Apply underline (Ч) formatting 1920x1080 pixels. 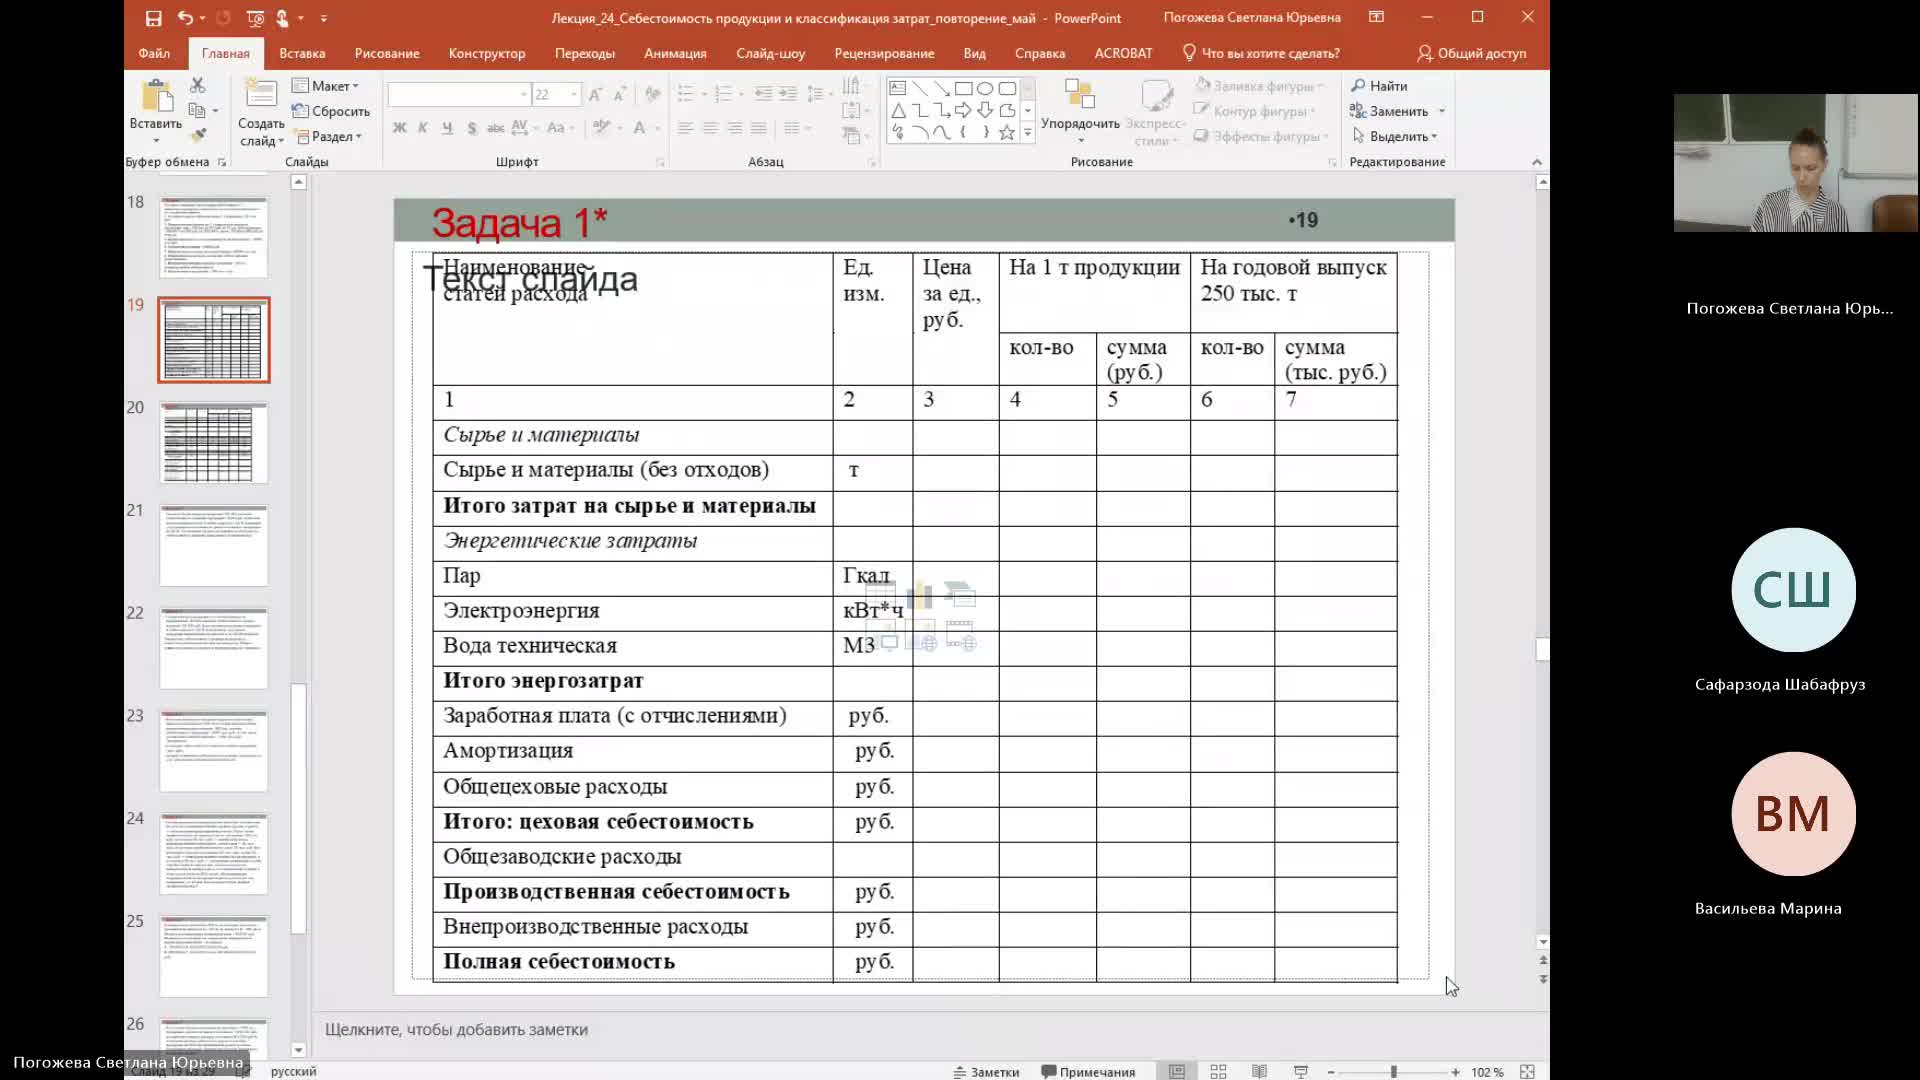[x=447, y=128]
